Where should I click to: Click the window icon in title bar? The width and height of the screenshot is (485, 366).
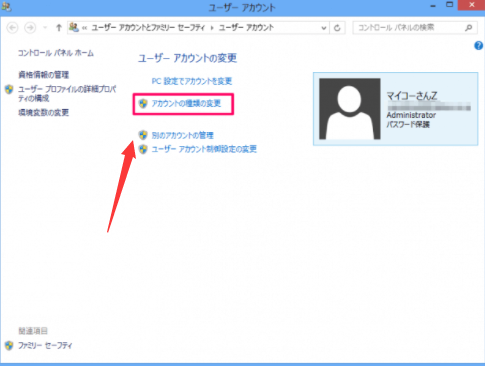point(6,7)
